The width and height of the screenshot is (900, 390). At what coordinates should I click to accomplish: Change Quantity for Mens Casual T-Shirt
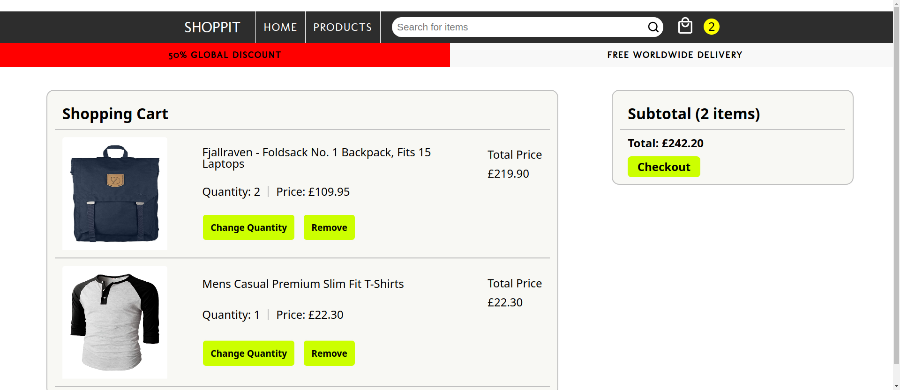coord(249,353)
